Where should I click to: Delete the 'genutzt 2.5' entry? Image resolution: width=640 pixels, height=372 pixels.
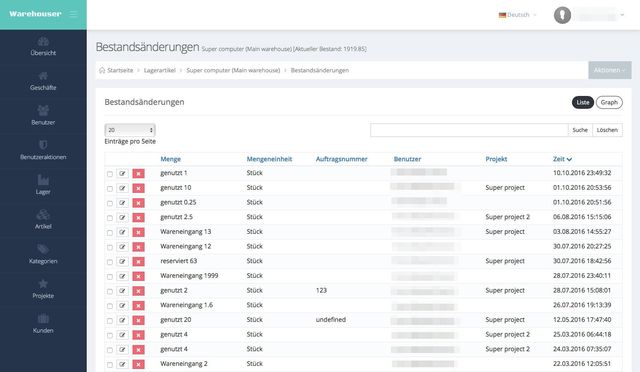(x=138, y=218)
